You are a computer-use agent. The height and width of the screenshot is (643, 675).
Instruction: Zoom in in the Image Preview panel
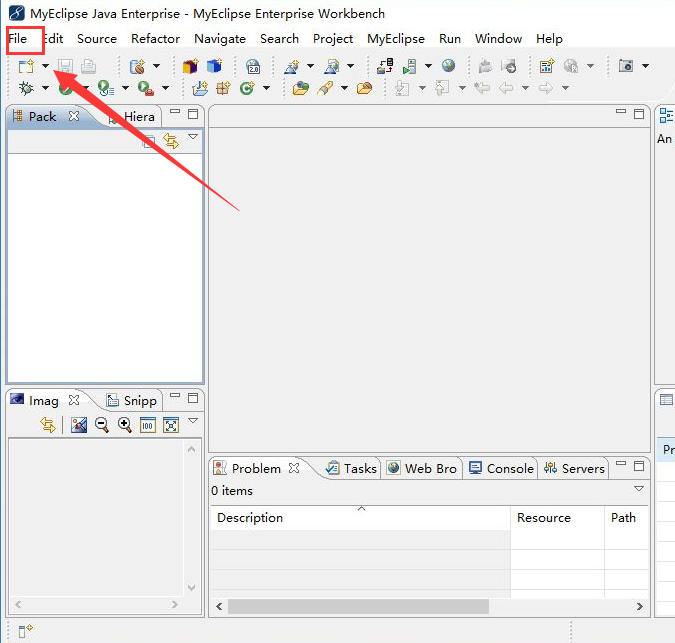coord(125,425)
